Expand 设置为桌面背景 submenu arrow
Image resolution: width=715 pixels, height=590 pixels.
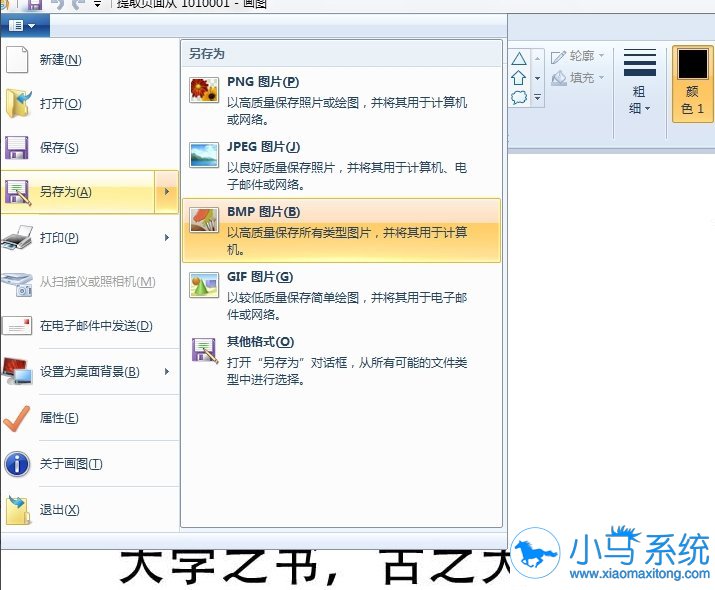point(167,372)
